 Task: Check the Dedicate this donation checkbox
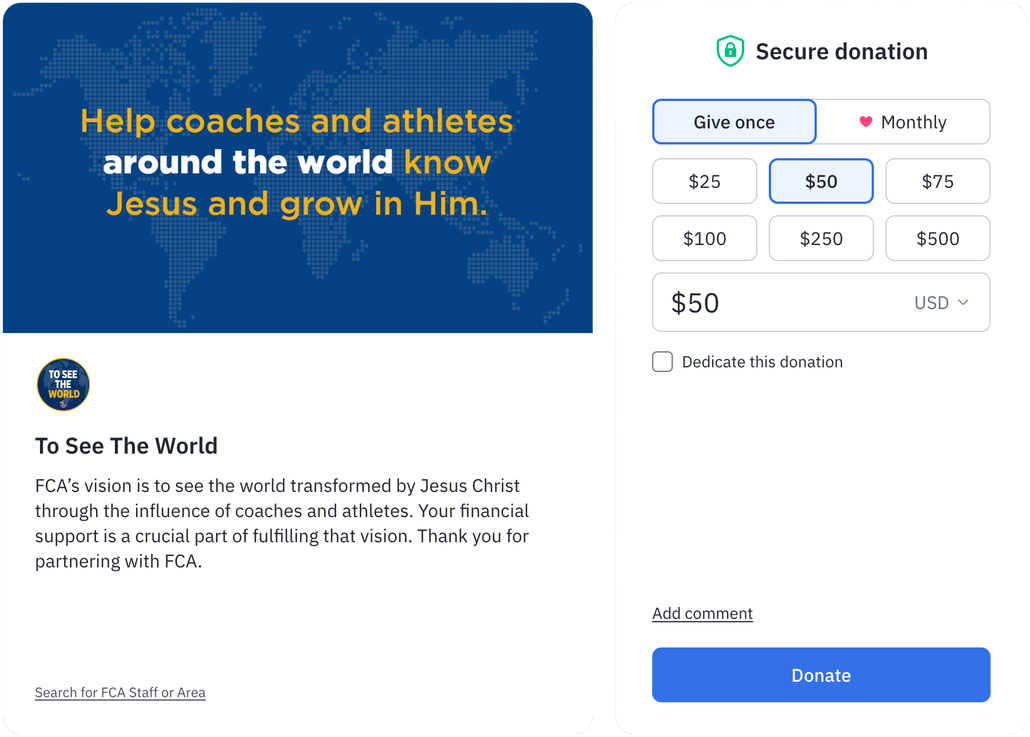[x=662, y=362]
